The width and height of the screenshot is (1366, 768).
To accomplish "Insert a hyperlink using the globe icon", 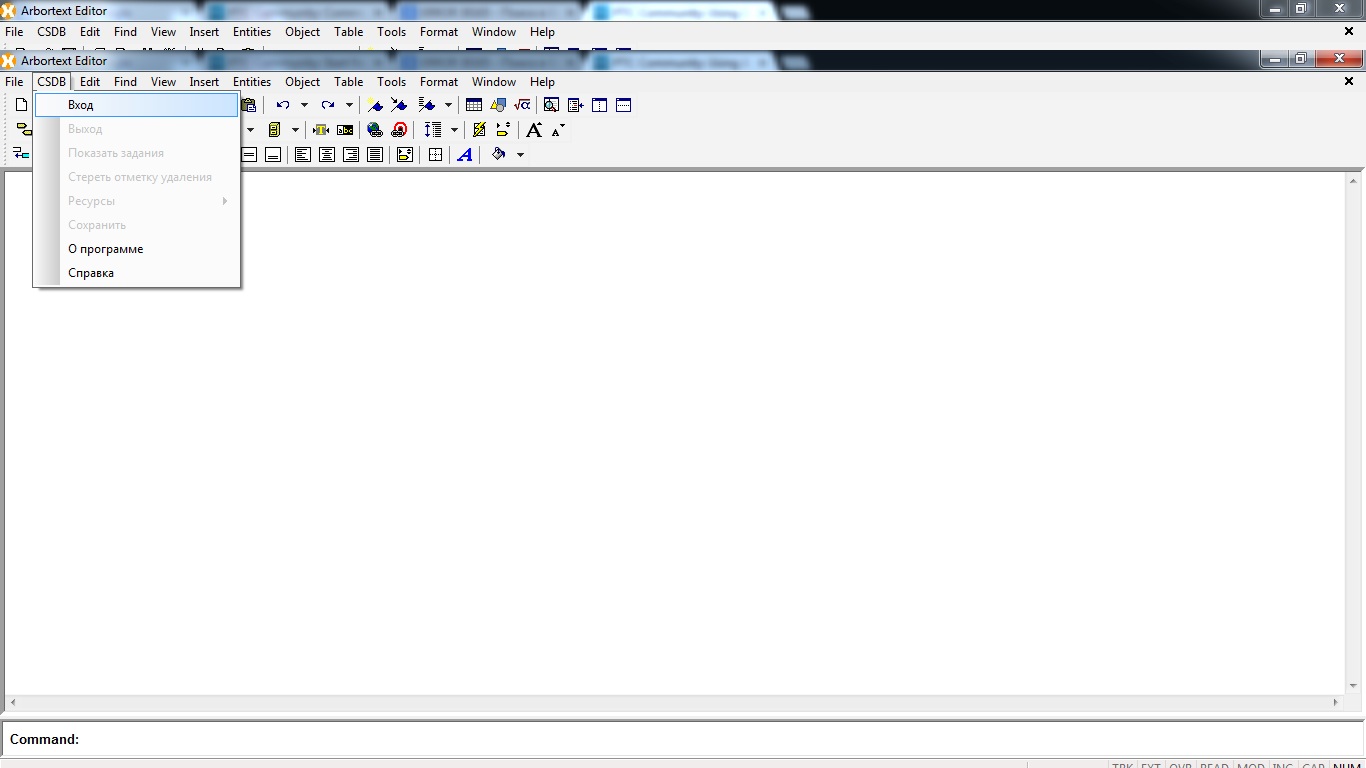I will 374,129.
